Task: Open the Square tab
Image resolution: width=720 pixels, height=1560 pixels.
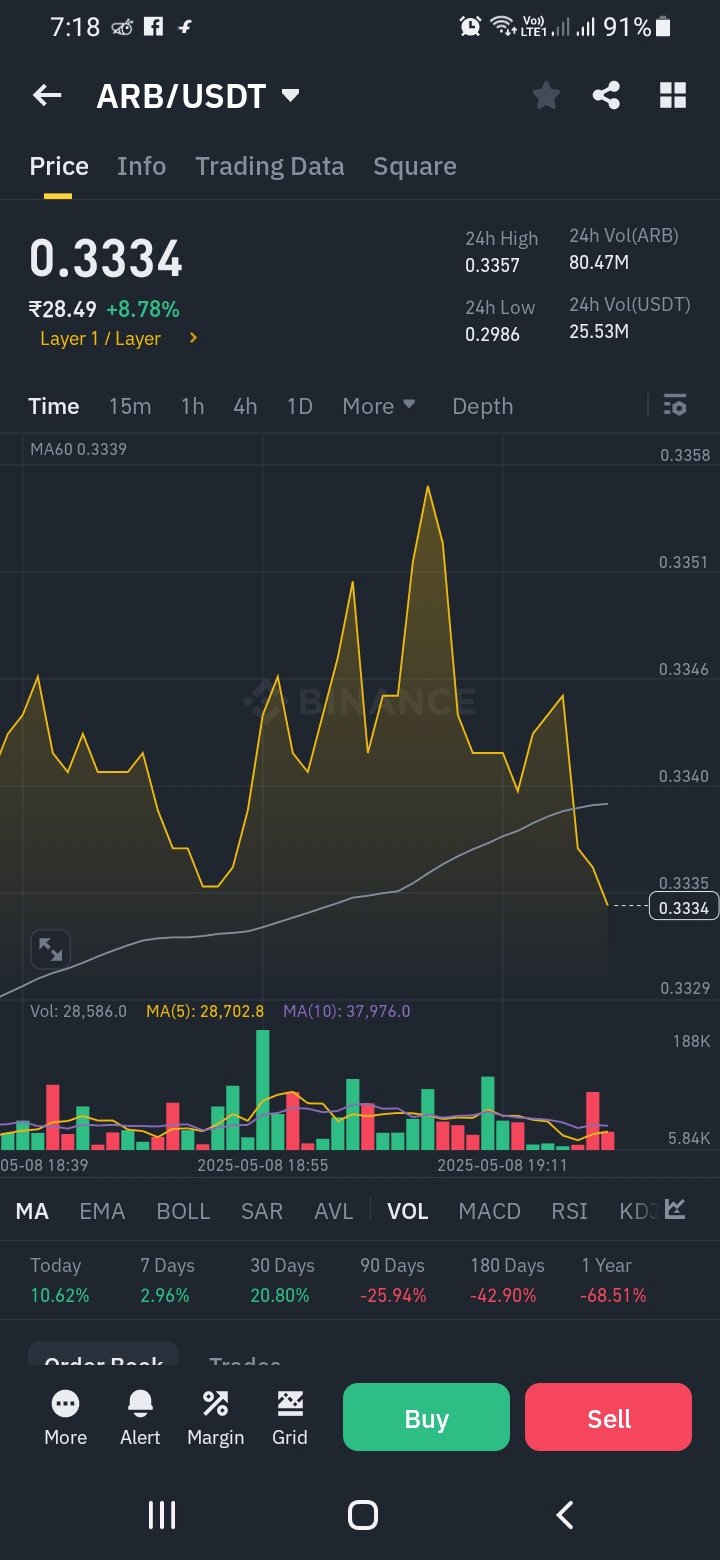Action: (x=415, y=166)
